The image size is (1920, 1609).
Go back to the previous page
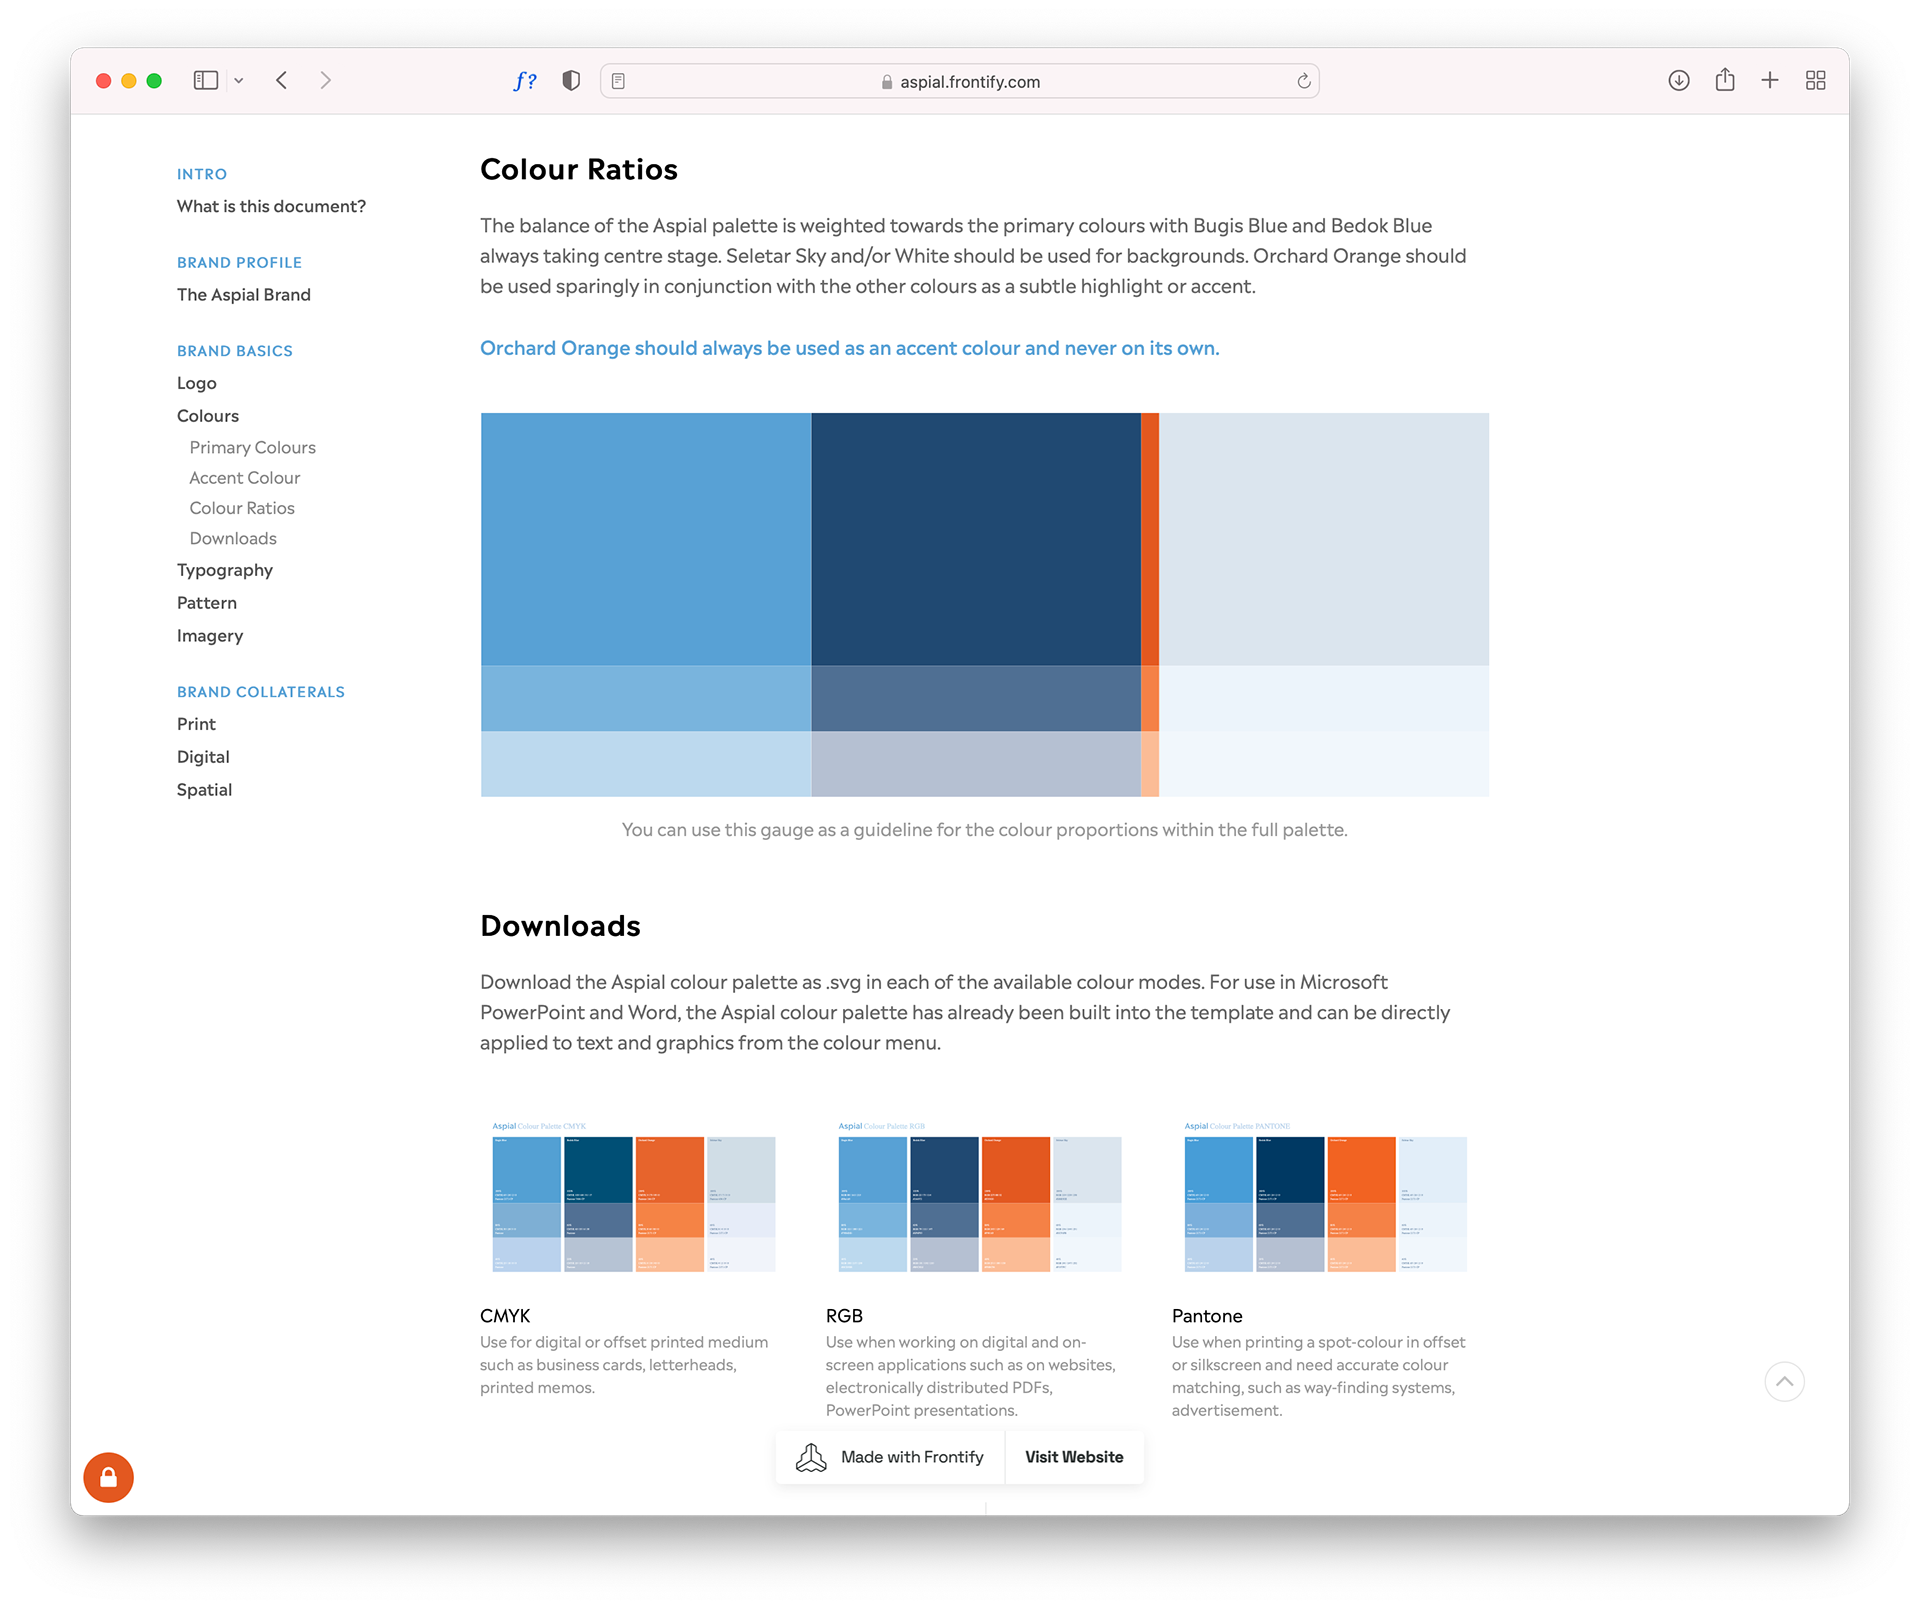pos(282,81)
